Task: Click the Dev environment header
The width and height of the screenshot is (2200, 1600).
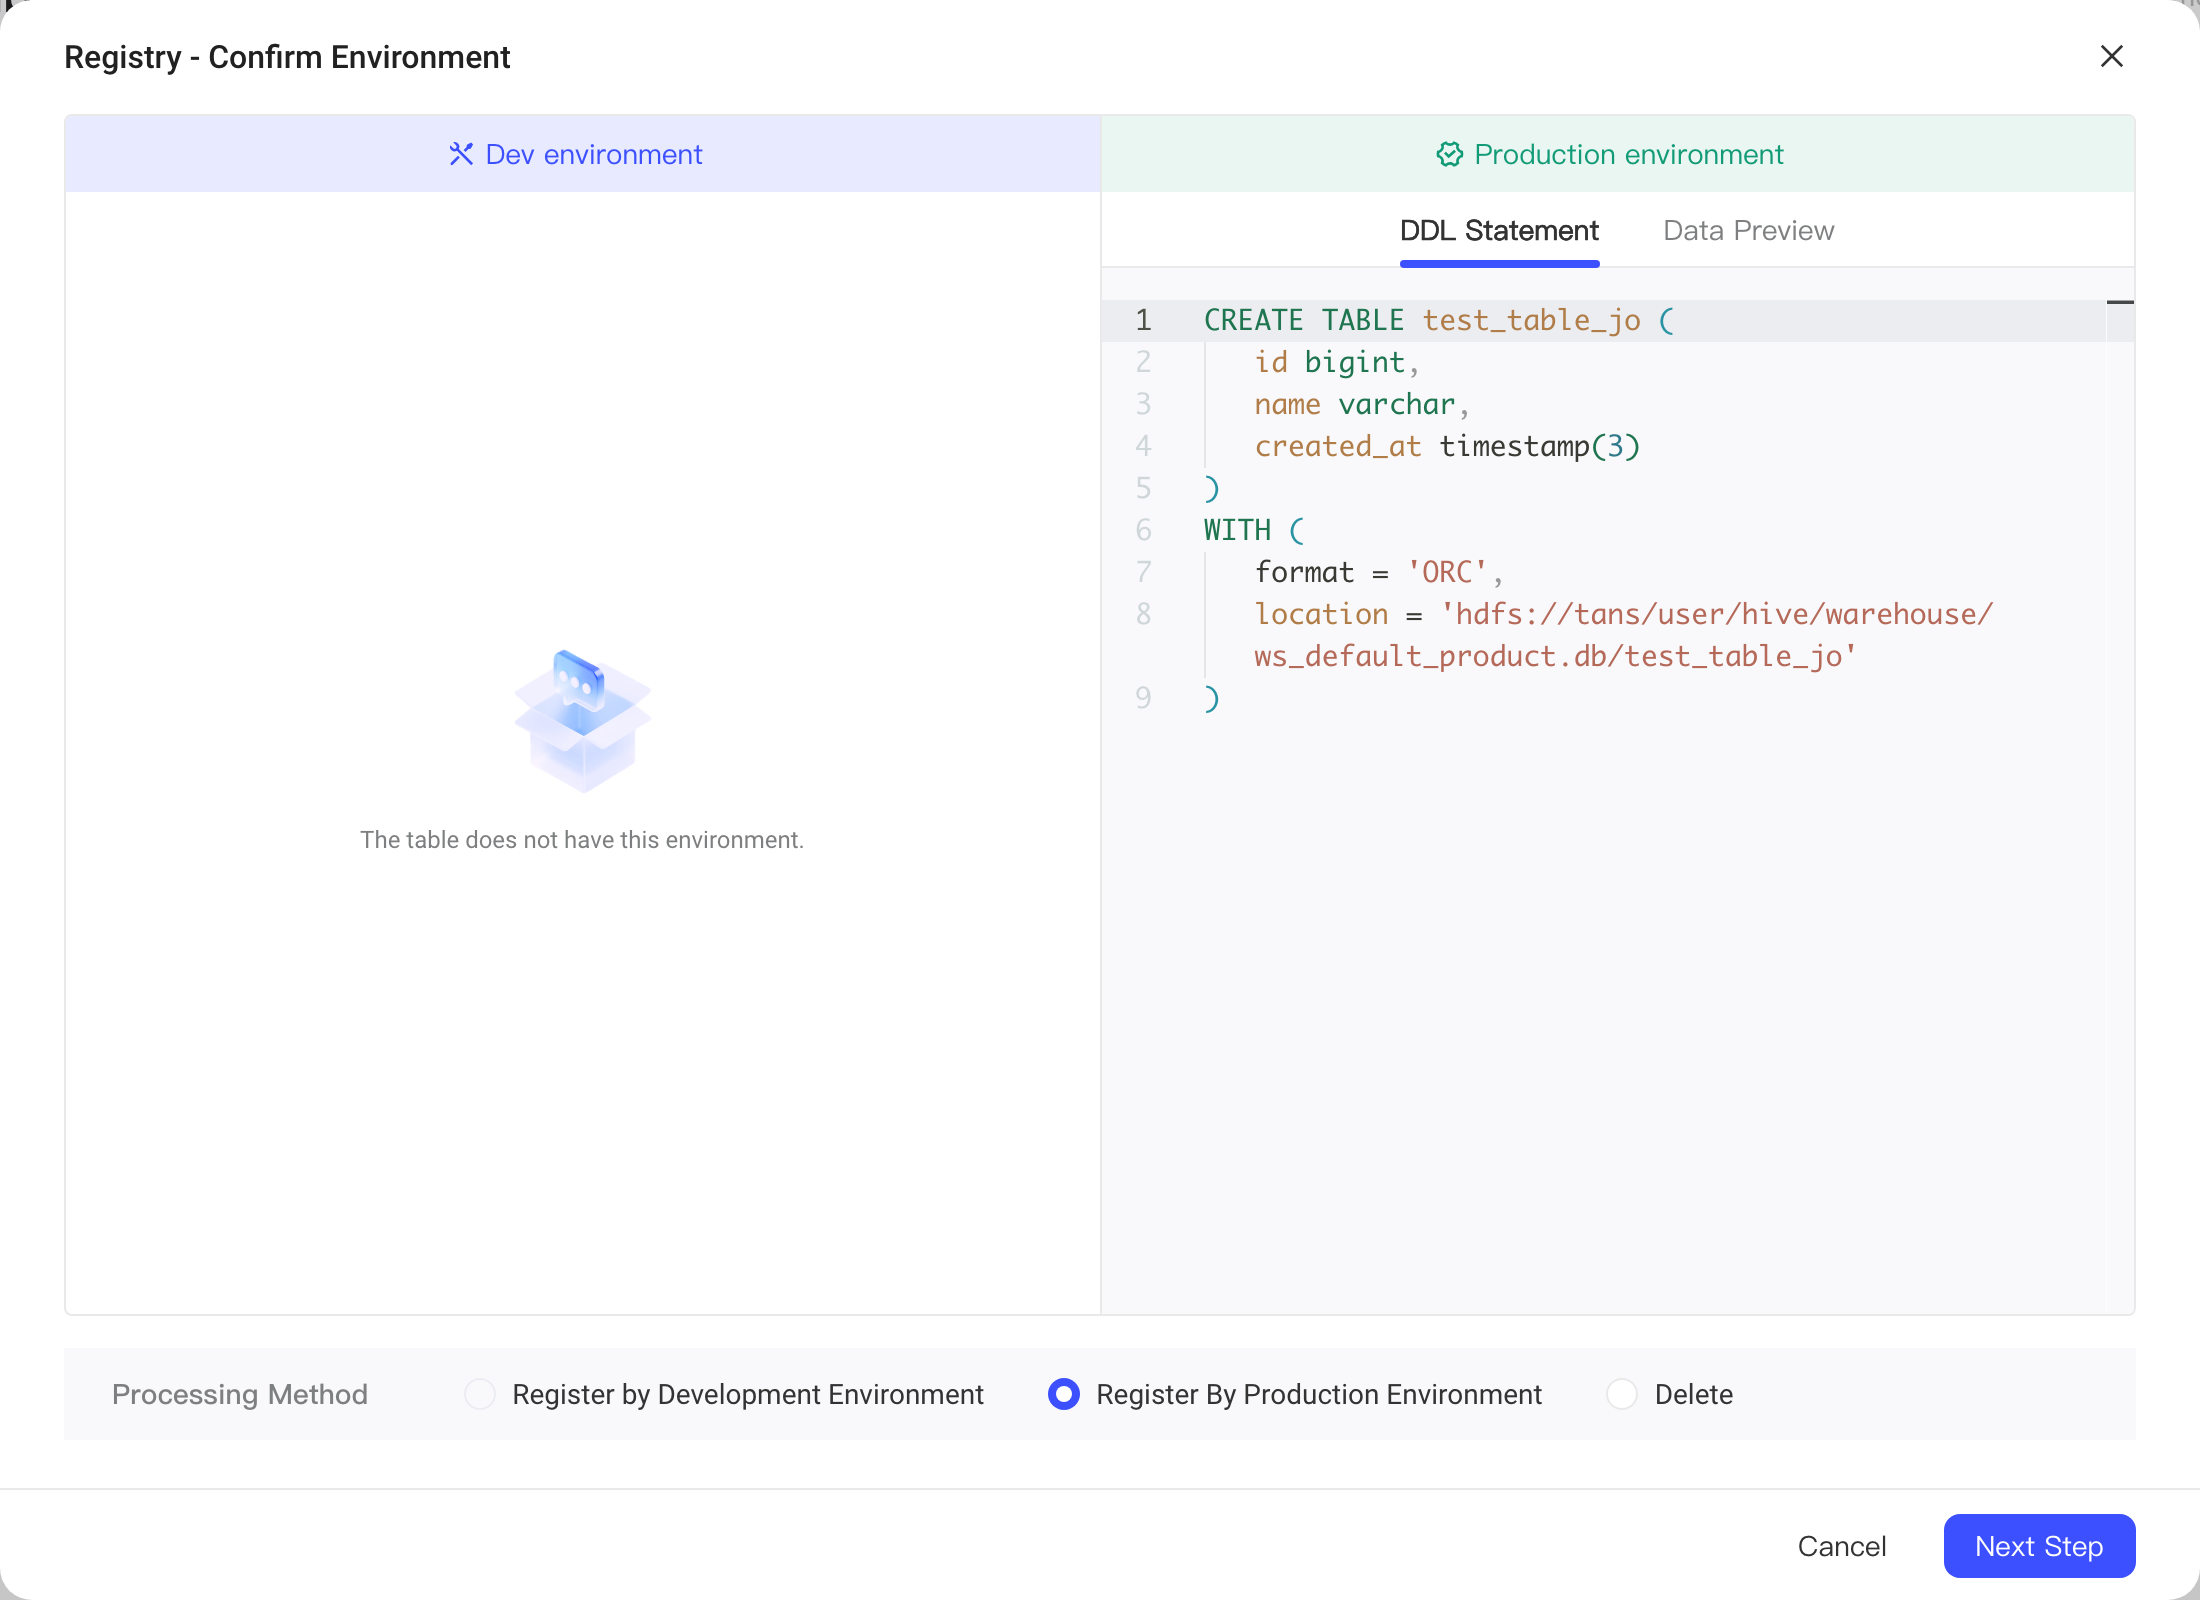Action: (x=583, y=154)
